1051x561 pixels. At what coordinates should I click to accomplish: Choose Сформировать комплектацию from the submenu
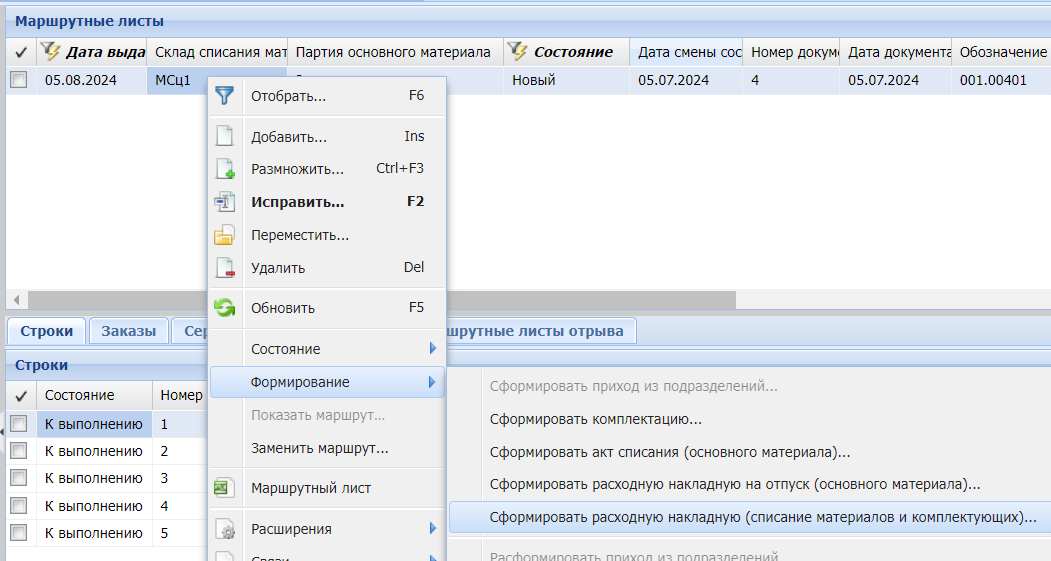coord(595,420)
